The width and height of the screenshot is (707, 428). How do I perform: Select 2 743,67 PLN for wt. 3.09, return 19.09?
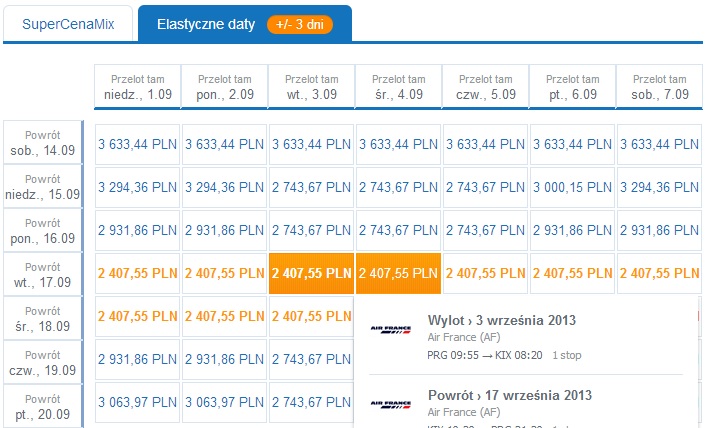tap(312, 359)
